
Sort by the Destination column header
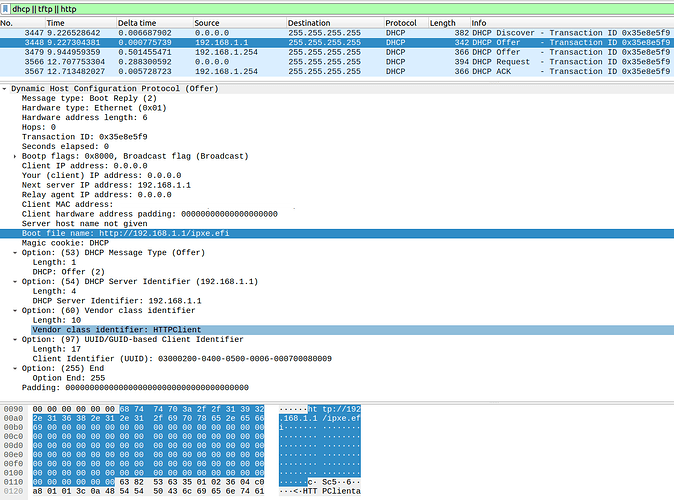pos(335,23)
